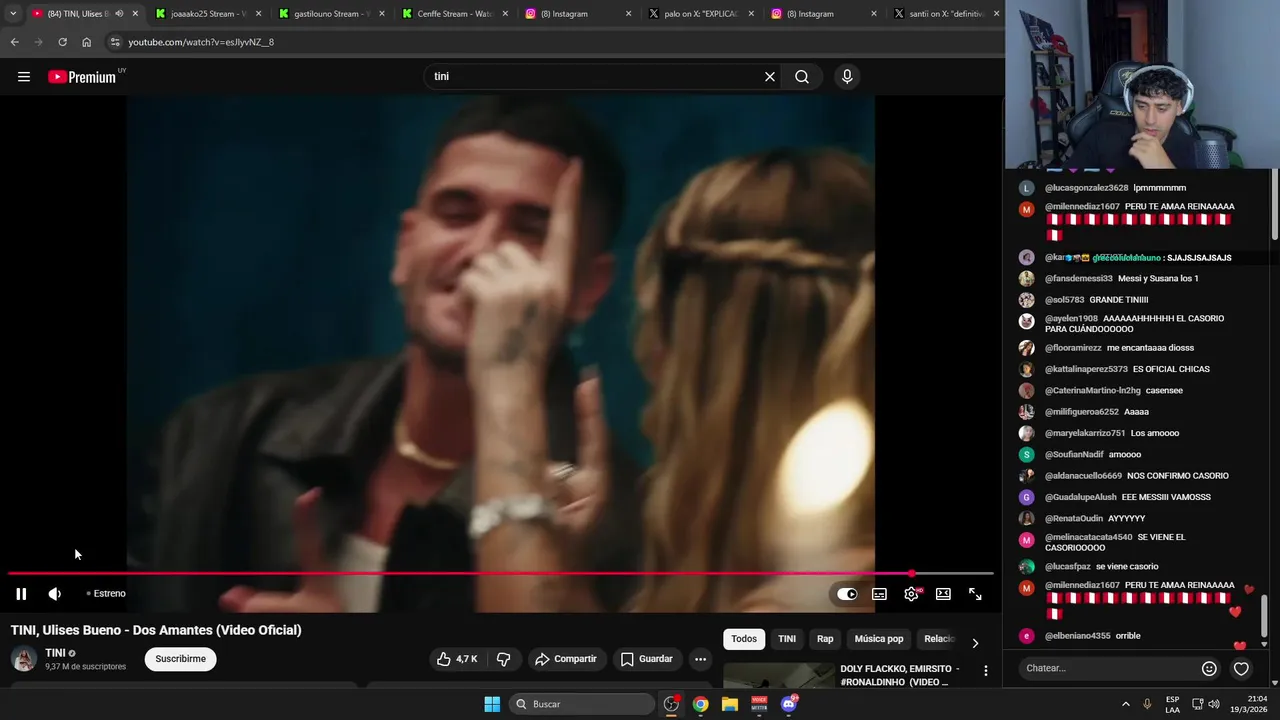Select the Música pop filter chip

pos(879,639)
